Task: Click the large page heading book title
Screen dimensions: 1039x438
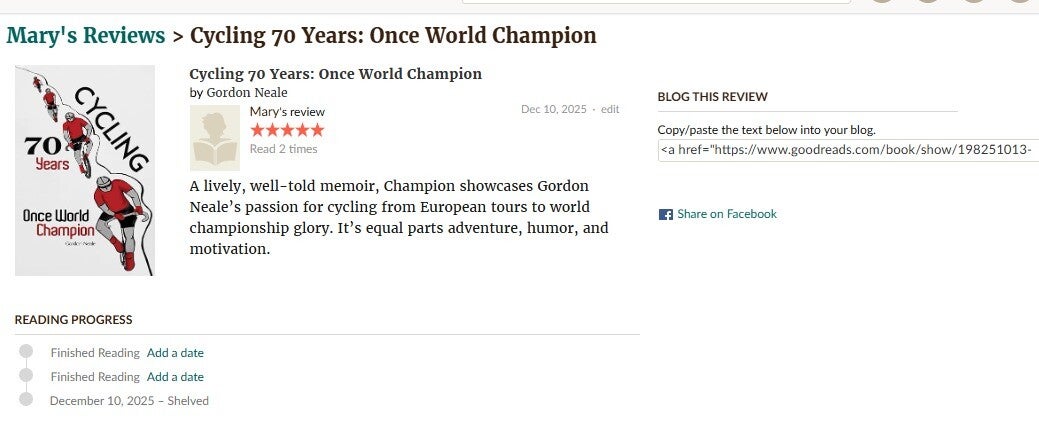Action: click(x=393, y=36)
